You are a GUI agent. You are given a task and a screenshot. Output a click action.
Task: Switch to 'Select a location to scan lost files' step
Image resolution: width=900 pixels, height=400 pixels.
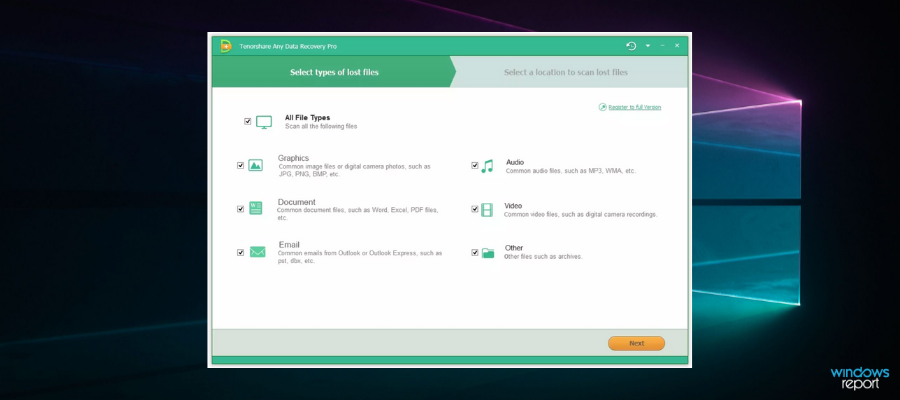pyautogui.click(x=569, y=72)
